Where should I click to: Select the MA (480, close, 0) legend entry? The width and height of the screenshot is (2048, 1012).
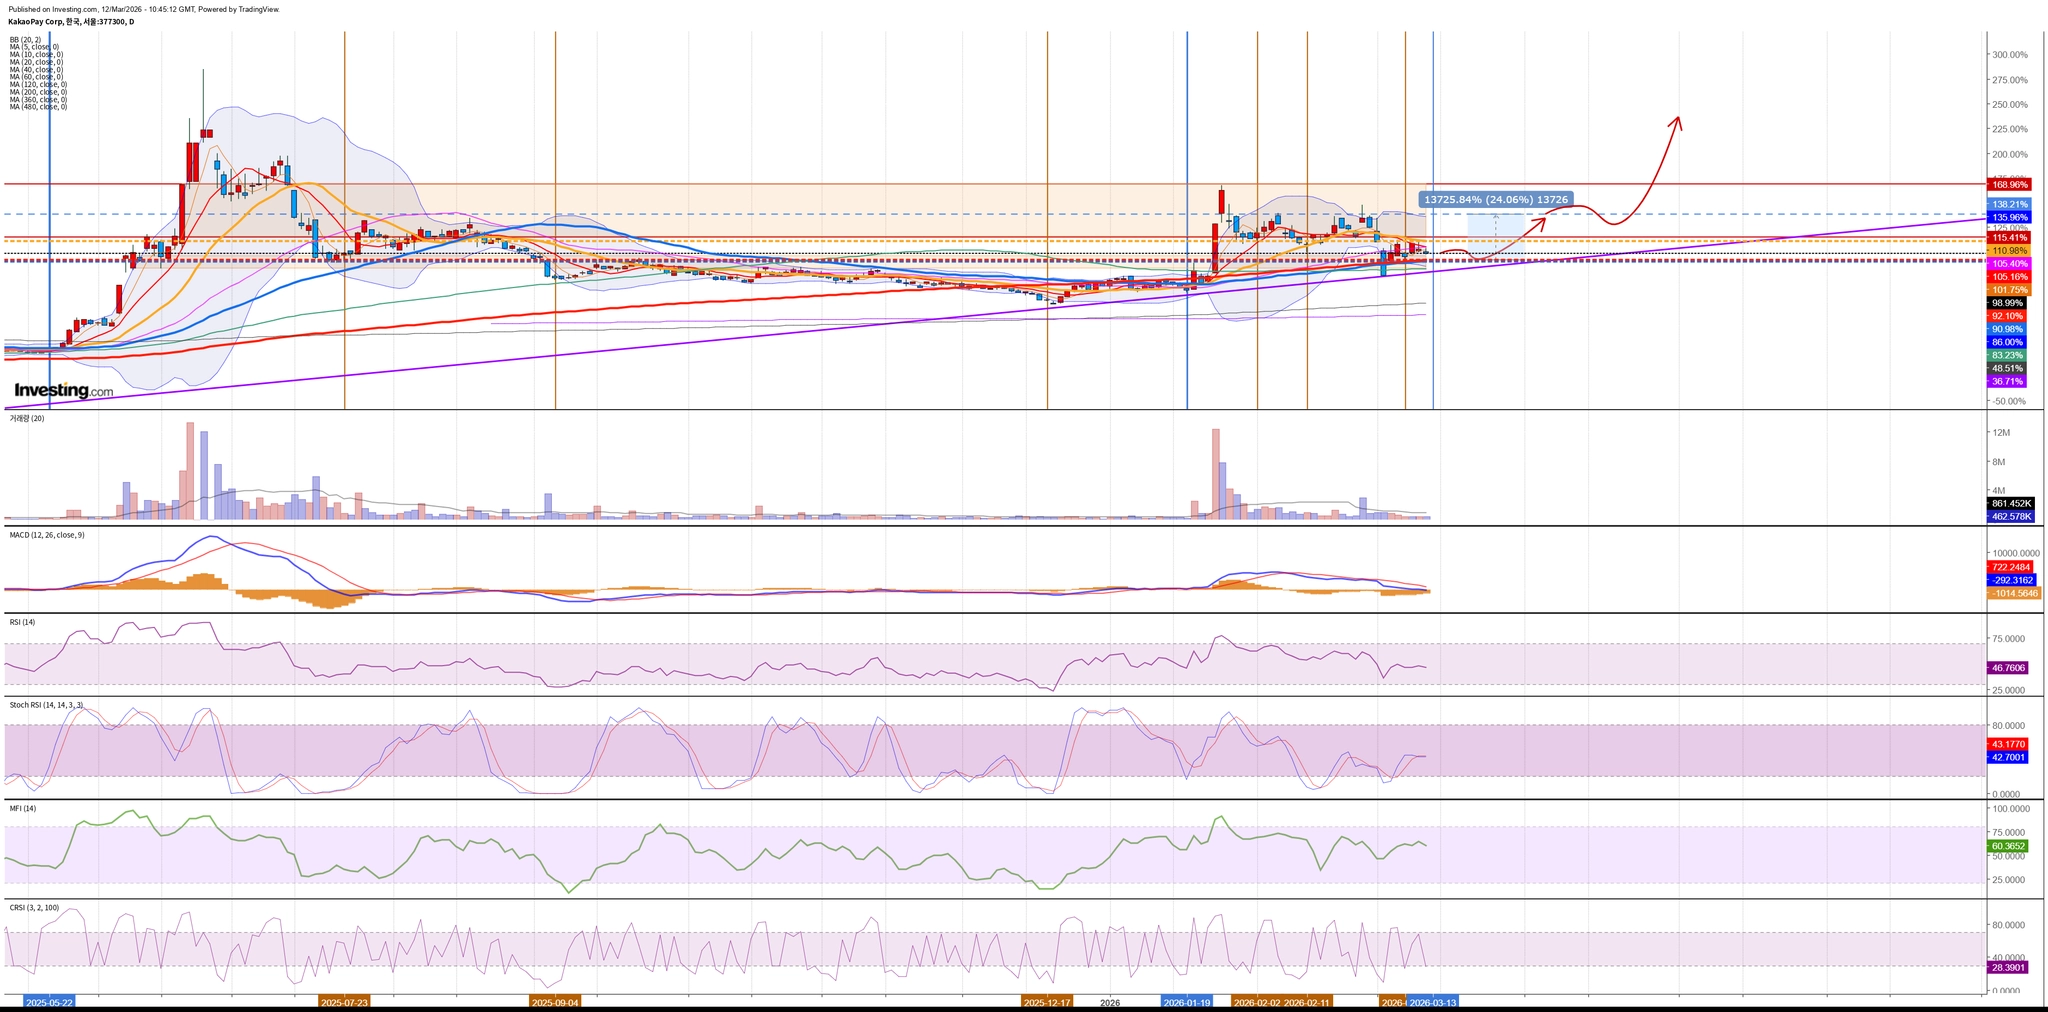38,107
